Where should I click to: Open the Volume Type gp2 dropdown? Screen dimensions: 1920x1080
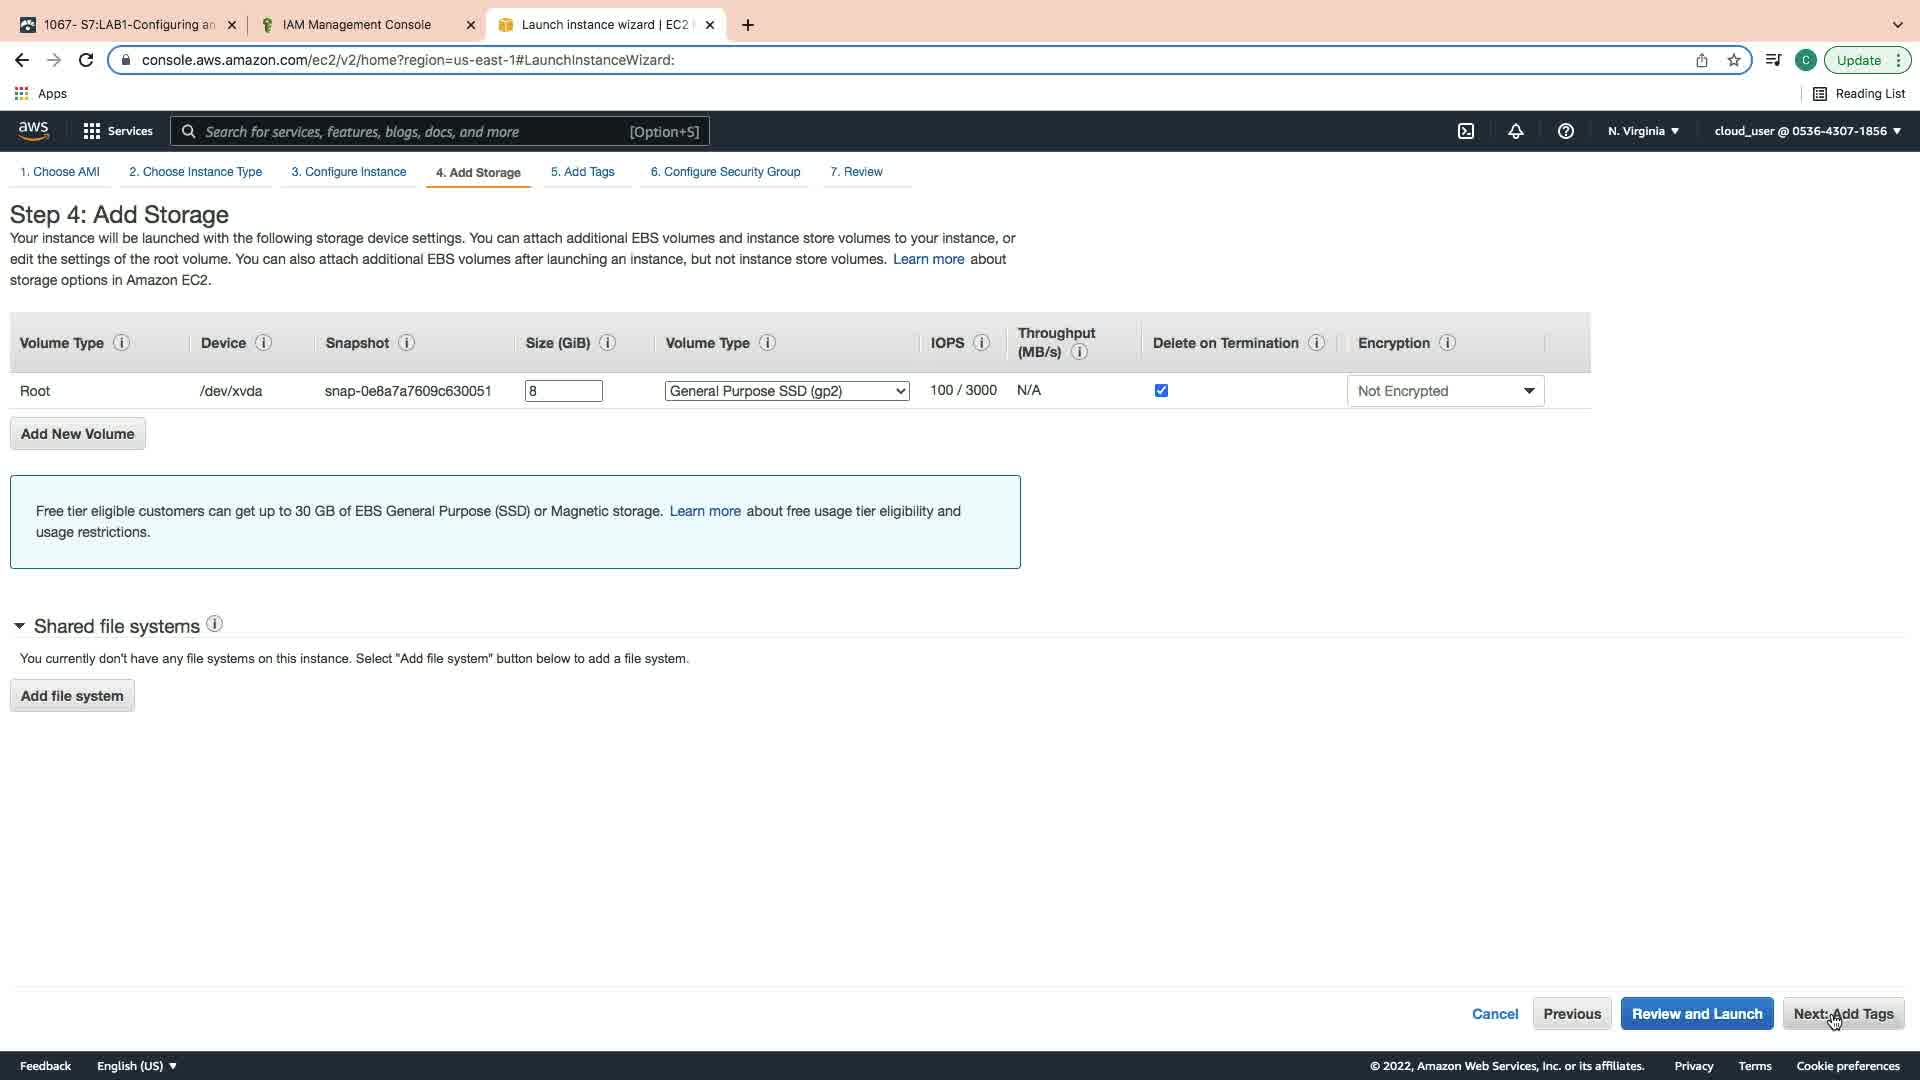[787, 391]
